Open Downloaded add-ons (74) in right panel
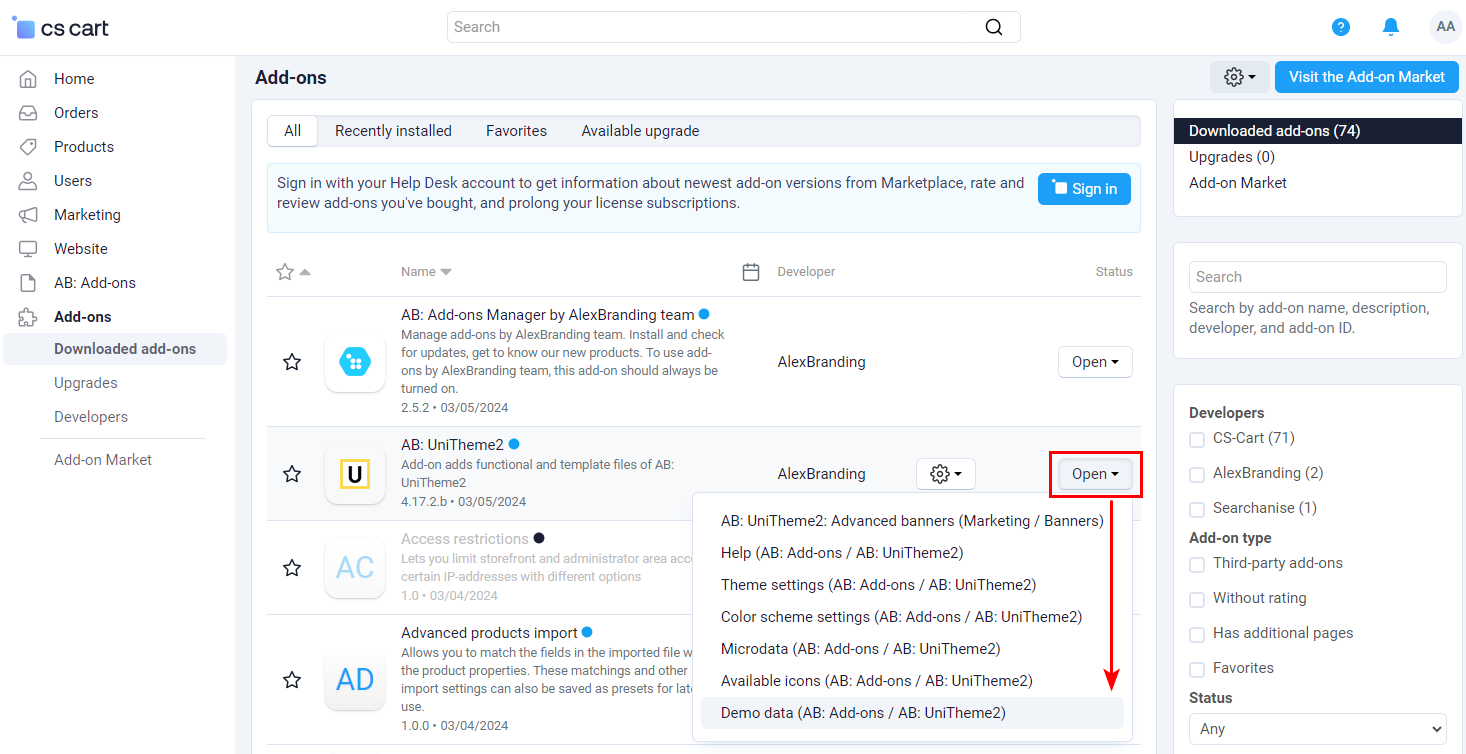Image resolution: width=1466 pixels, height=754 pixels. [x=1317, y=131]
